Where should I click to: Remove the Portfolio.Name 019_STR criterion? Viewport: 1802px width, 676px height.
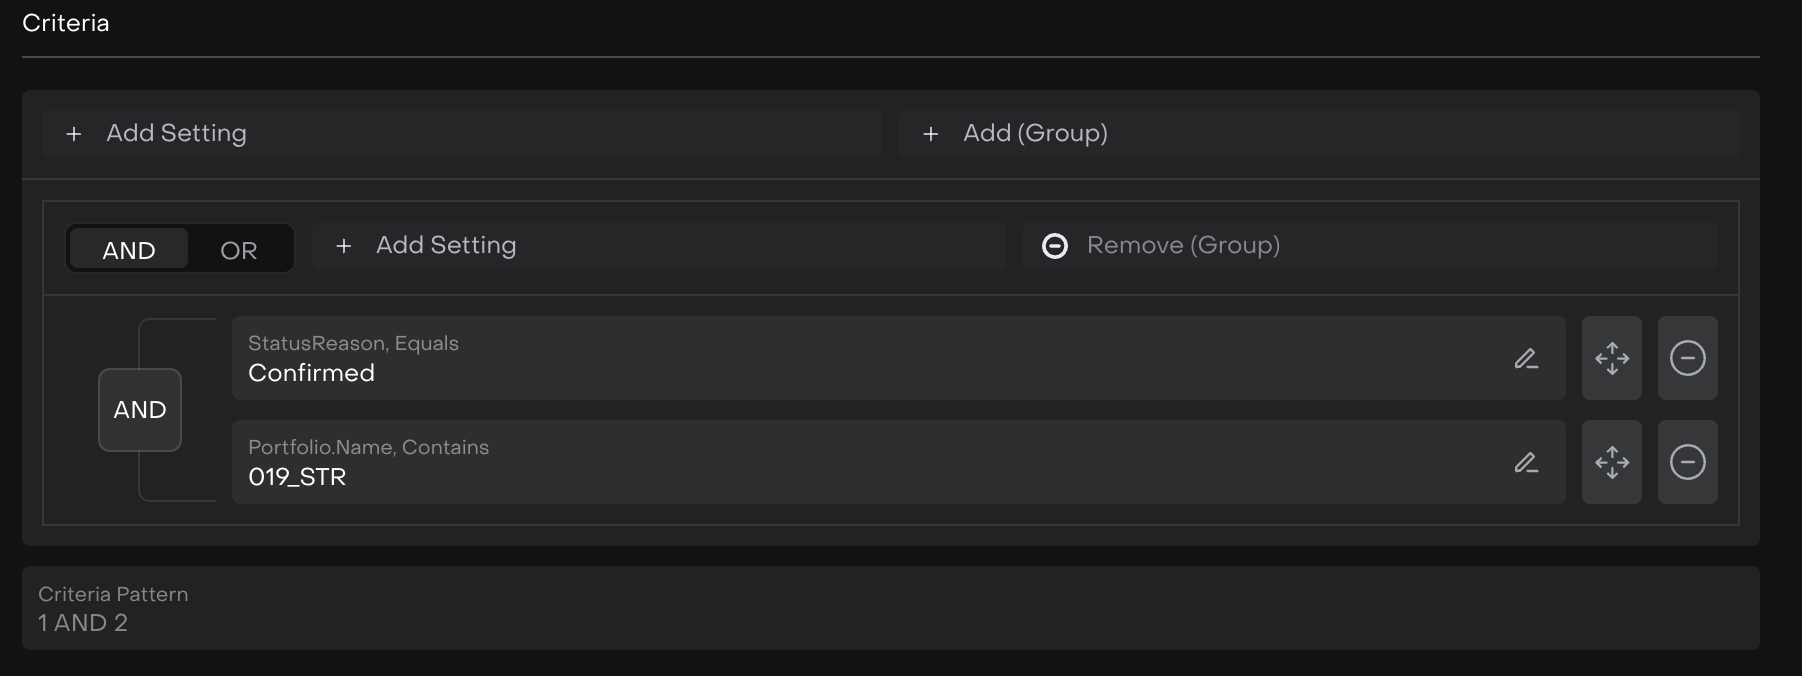(x=1687, y=463)
